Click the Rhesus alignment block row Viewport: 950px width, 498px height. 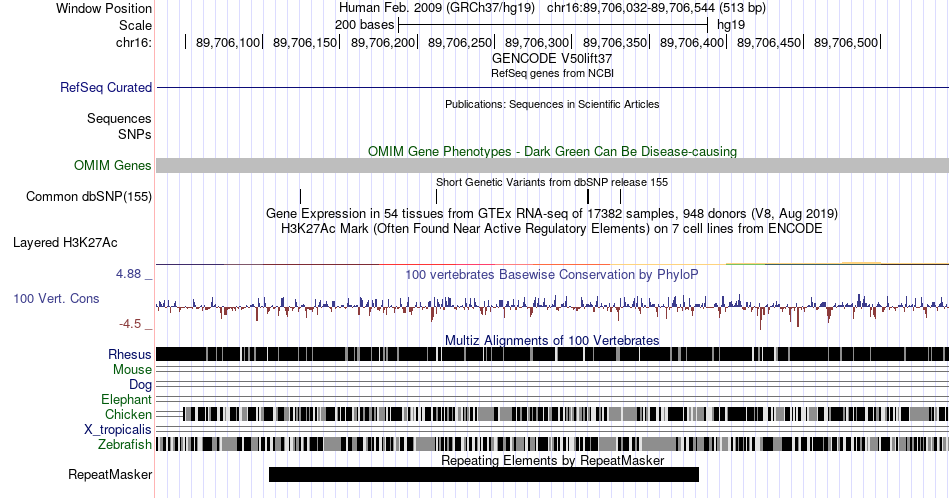click(x=553, y=354)
